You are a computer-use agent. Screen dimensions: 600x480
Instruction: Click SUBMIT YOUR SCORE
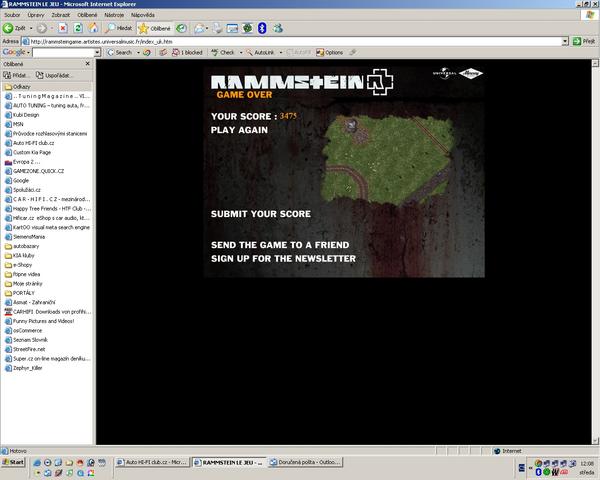click(261, 214)
